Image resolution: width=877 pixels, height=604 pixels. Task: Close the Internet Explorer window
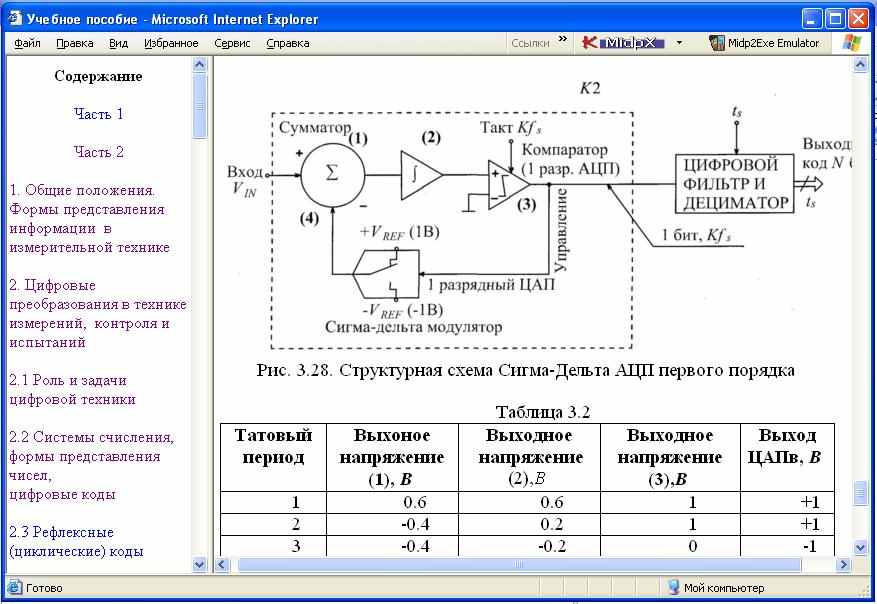pyautogui.click(x=858, y=19)
